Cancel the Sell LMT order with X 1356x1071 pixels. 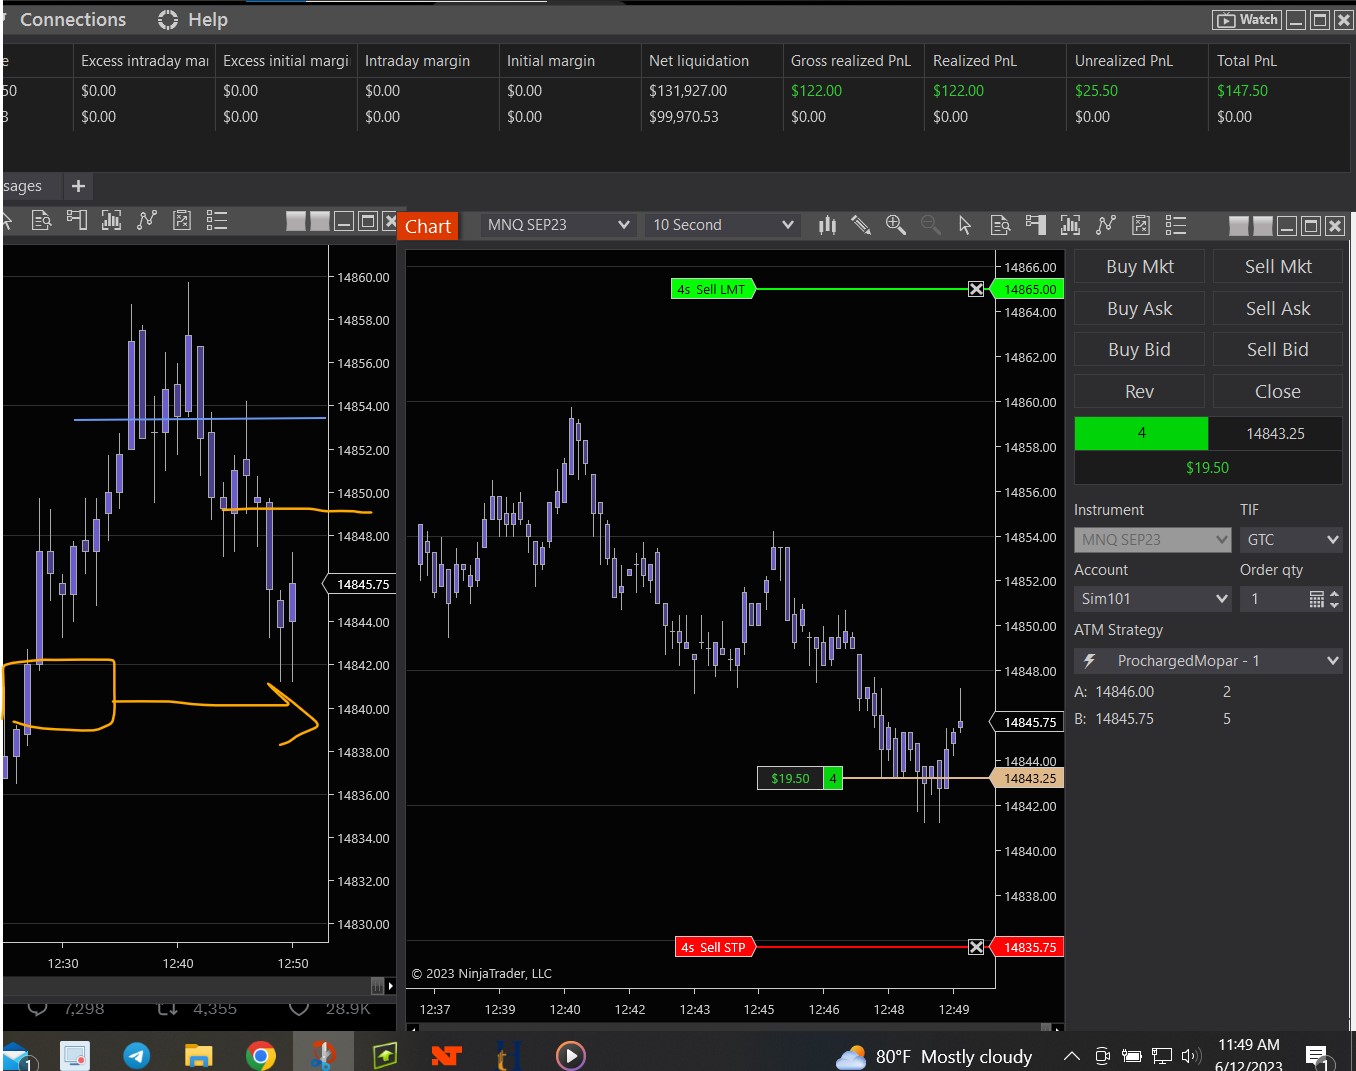[976, 289]
